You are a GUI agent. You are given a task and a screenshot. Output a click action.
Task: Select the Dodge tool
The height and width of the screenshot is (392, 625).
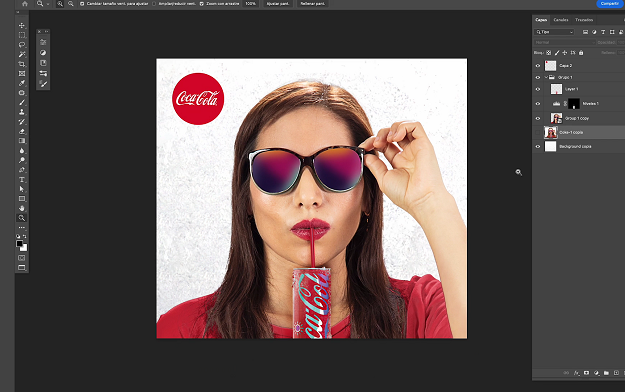(x=22, y=160)
